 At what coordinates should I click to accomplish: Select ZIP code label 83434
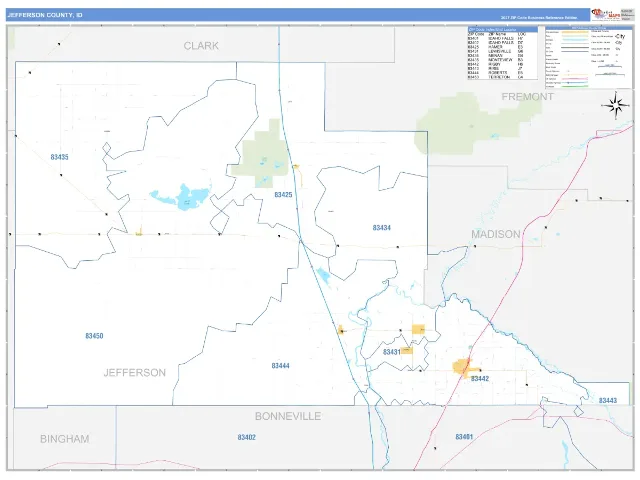pyautogui.click(x=382, y=228)
